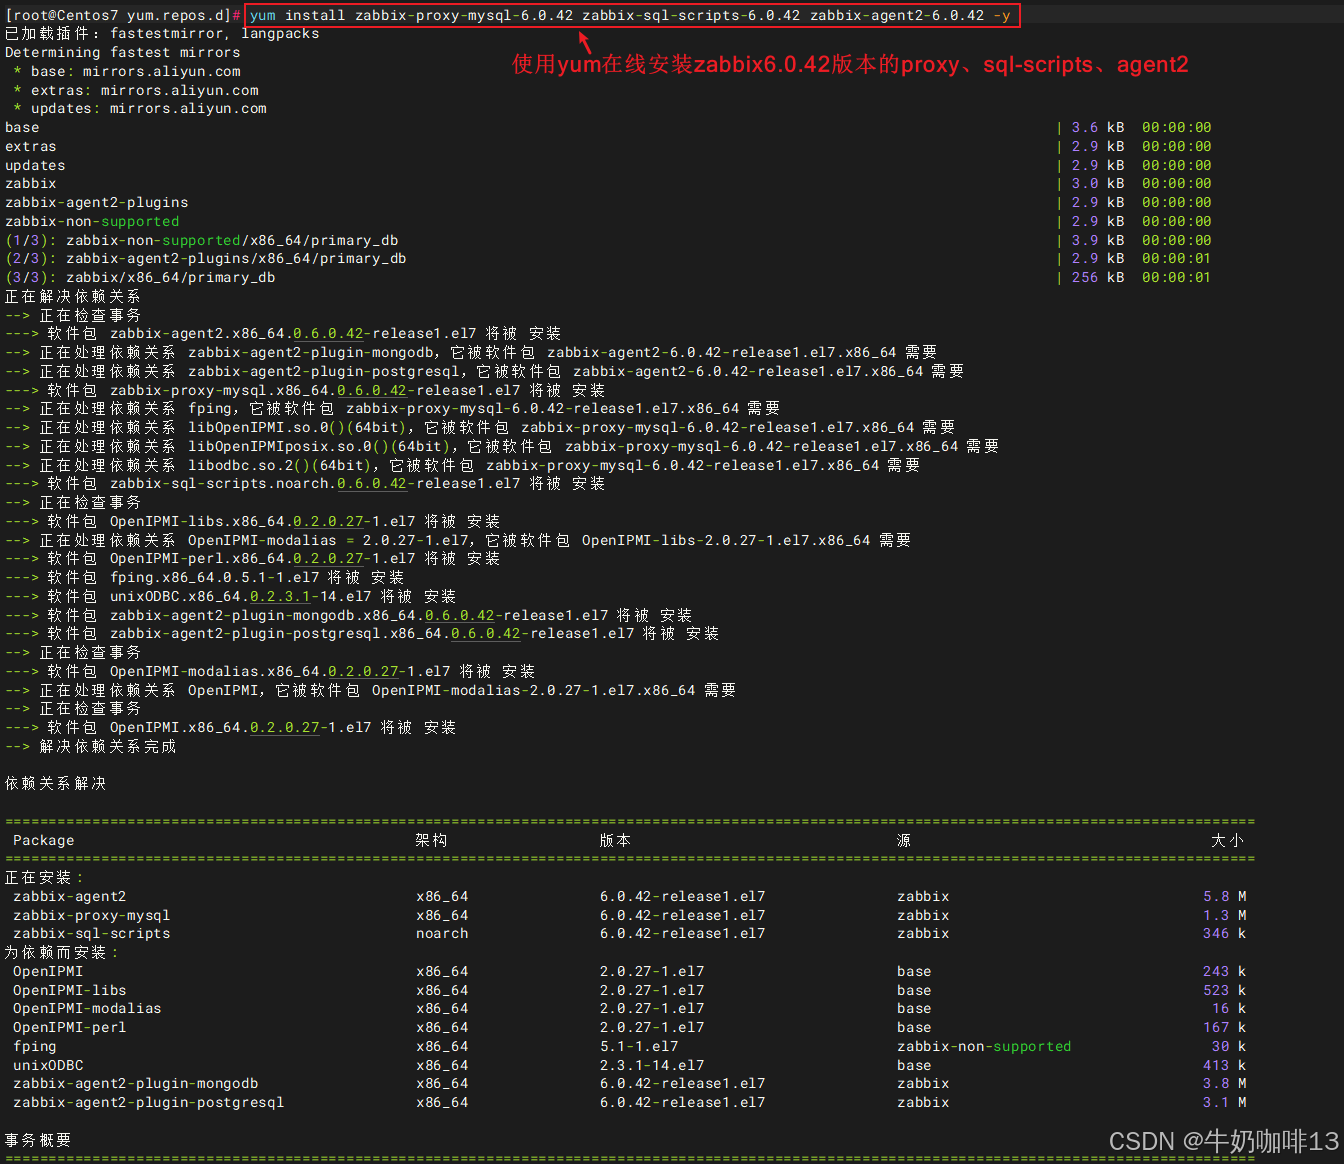Click the yum install command text

[x=630, y=15]
